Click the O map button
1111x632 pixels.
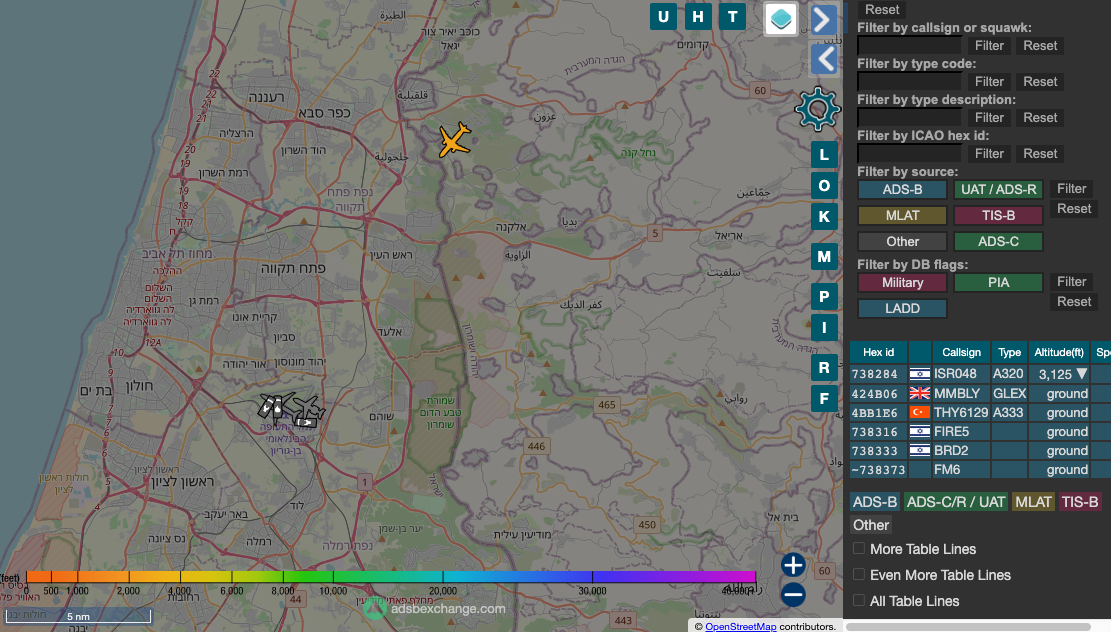click(x=824, y=186)
